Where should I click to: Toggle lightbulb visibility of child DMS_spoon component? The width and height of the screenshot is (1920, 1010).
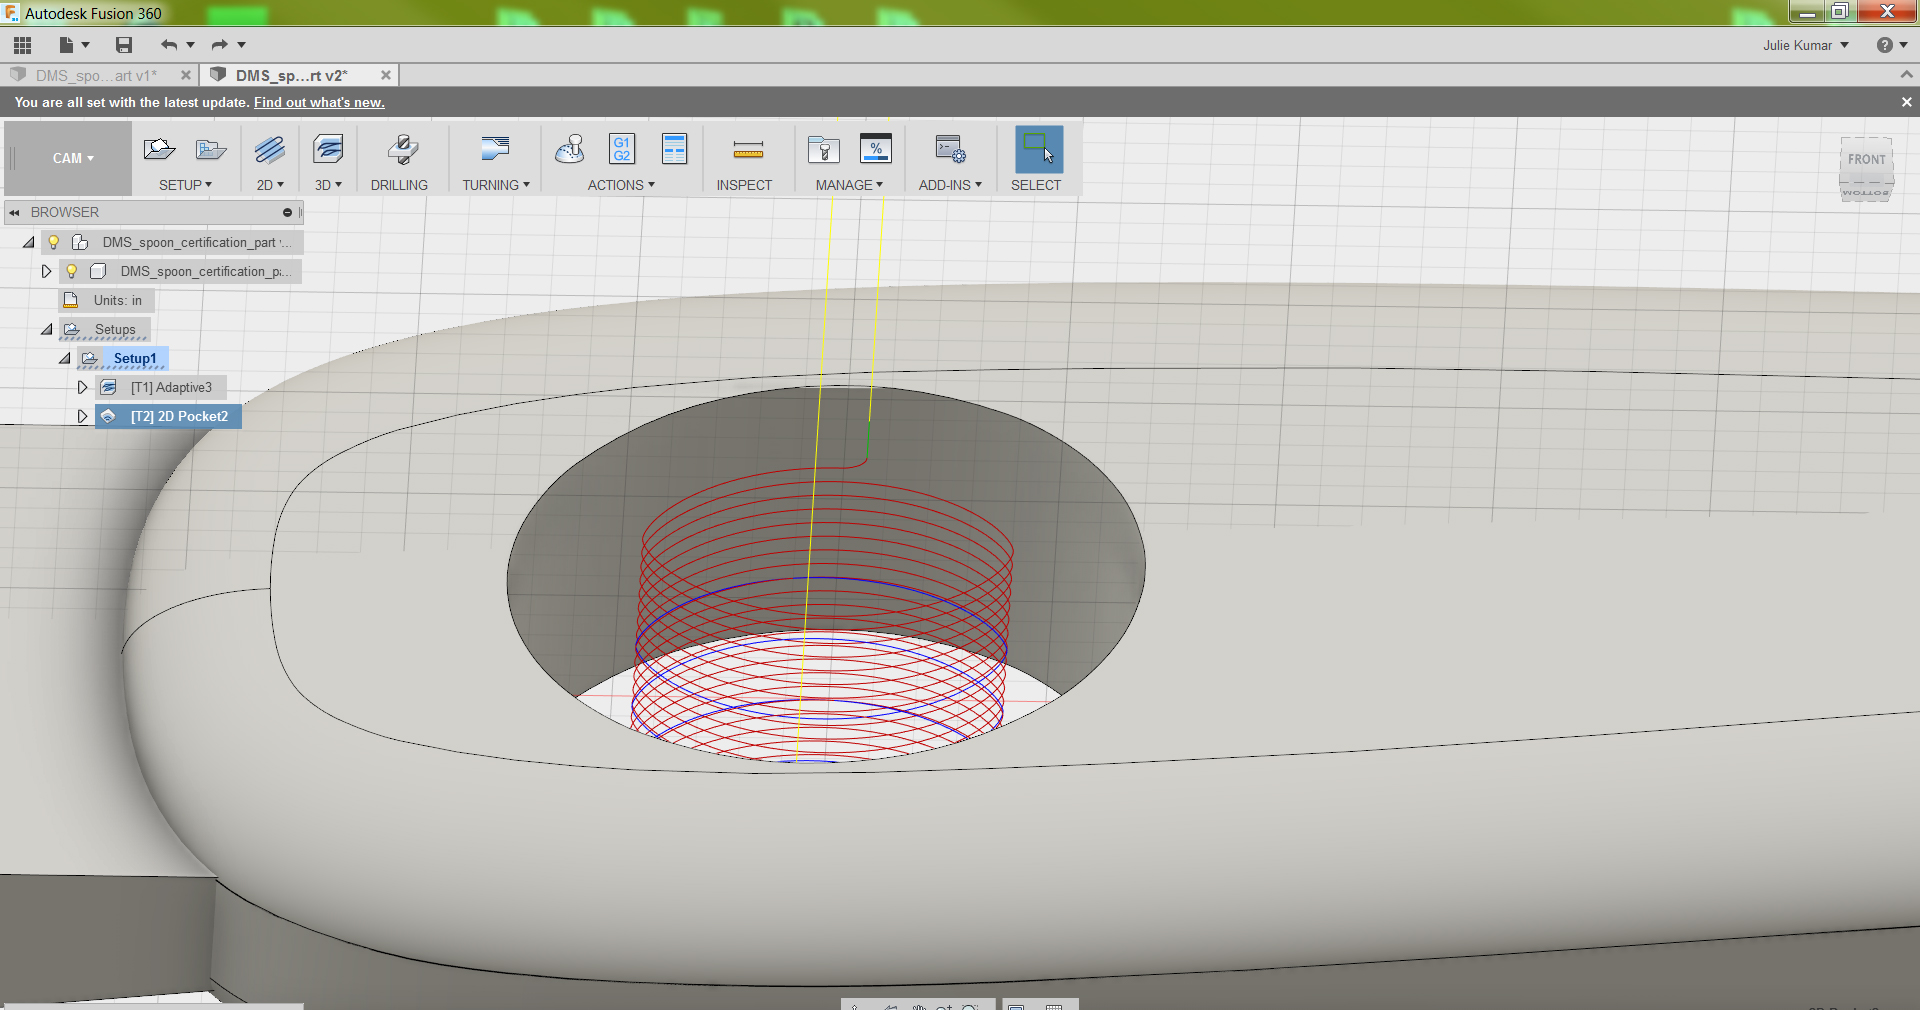tap(72, 271)
